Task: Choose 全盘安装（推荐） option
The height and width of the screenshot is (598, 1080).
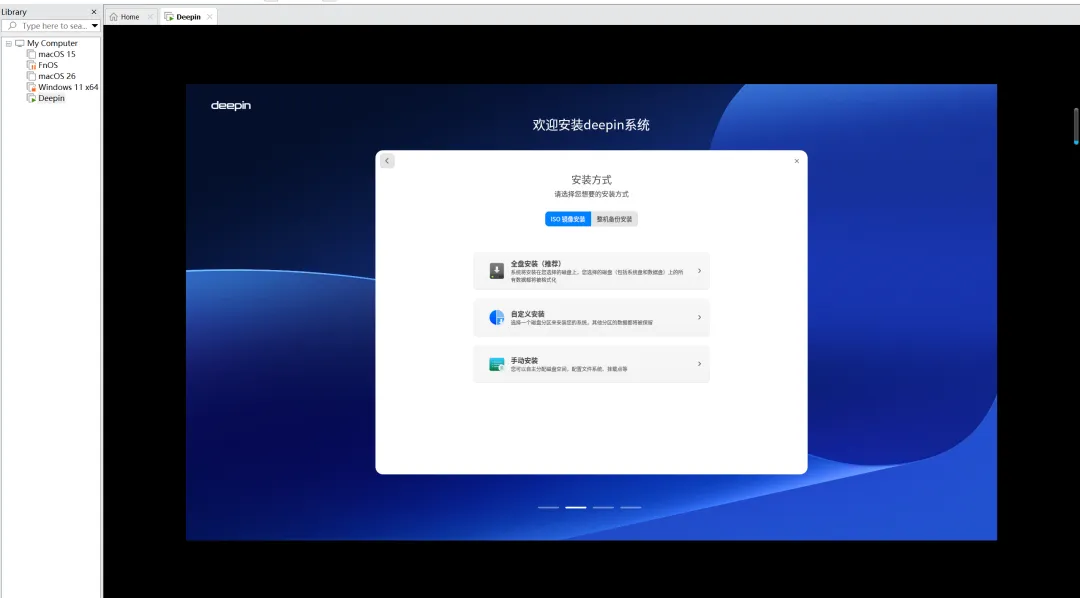Action: point(591,271)
